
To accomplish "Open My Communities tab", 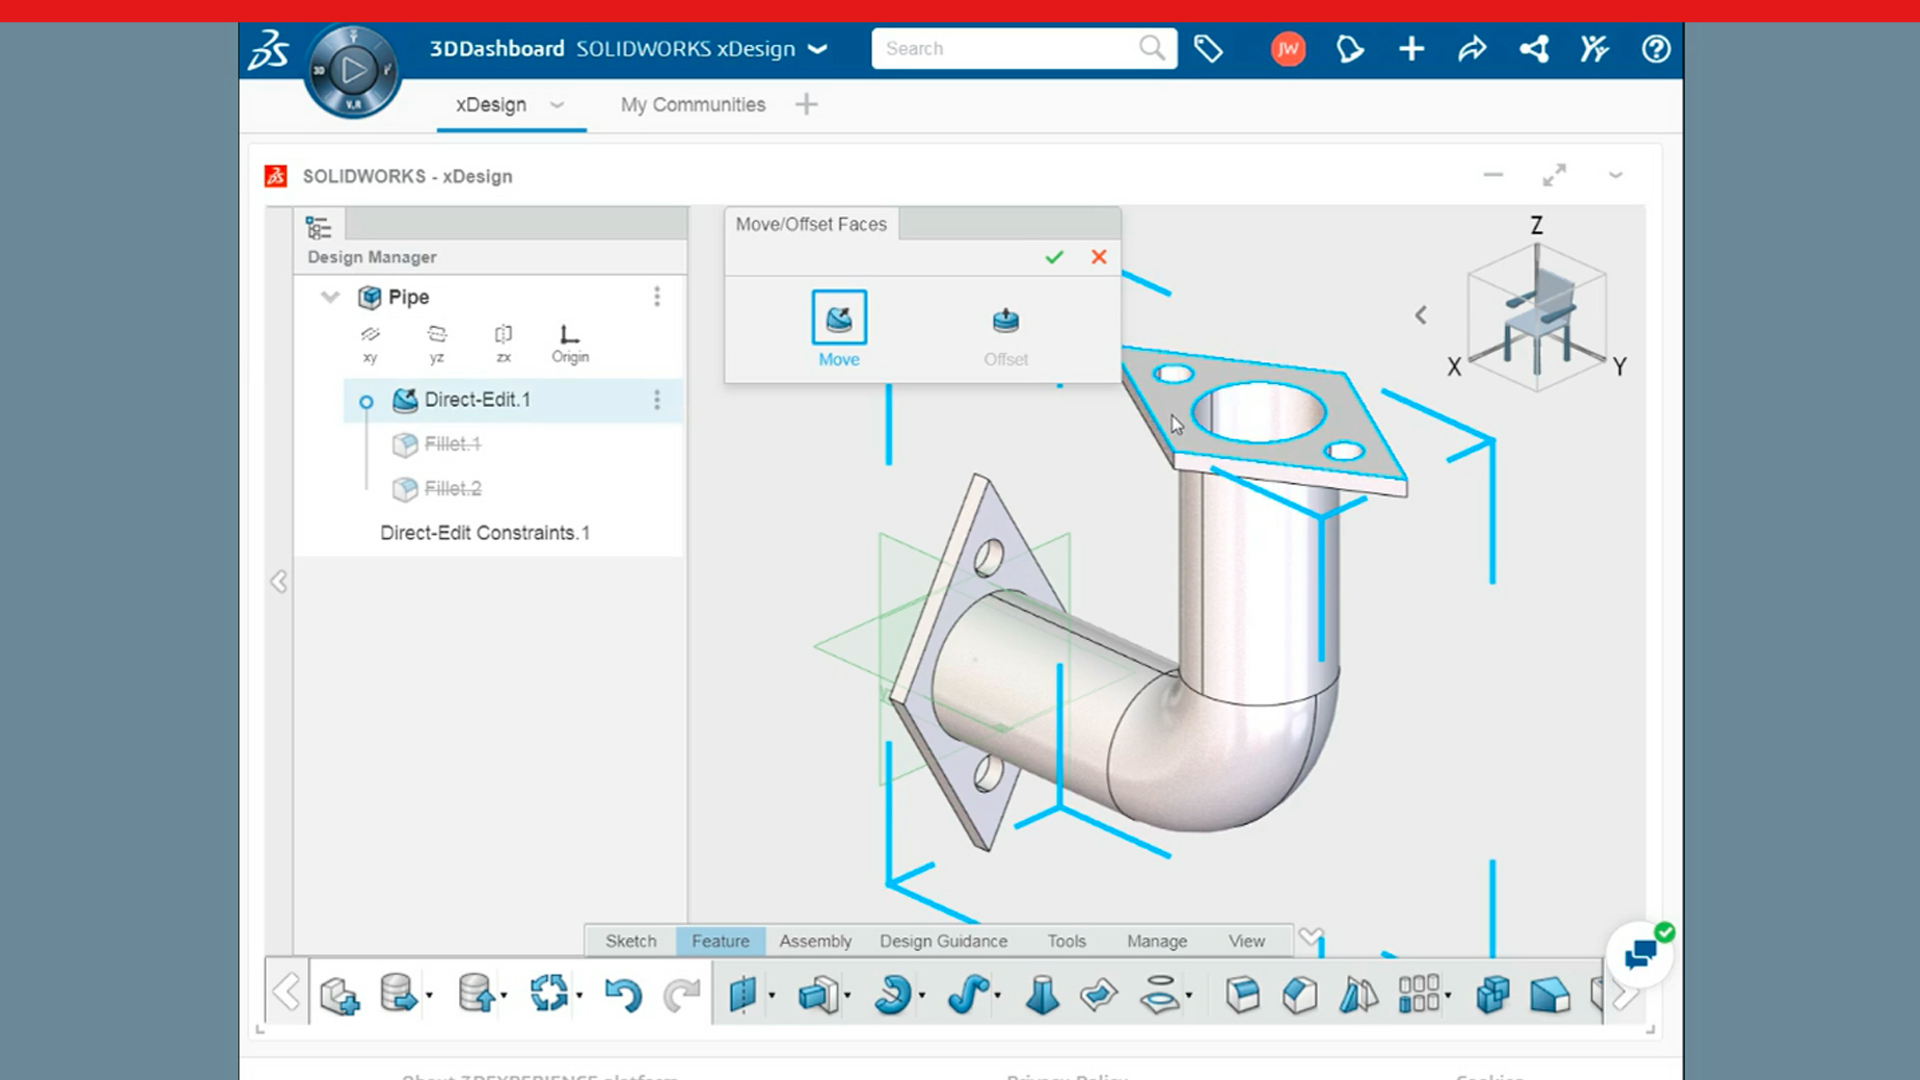I will [693, 105].
